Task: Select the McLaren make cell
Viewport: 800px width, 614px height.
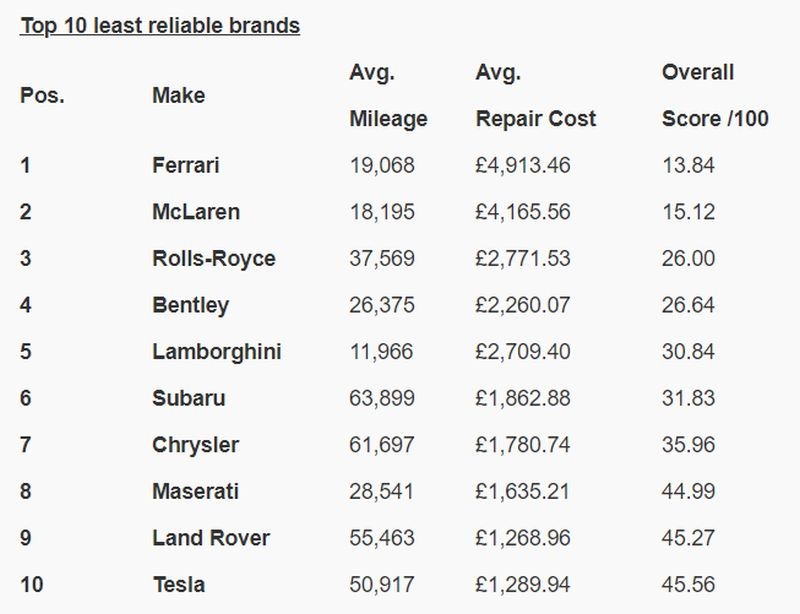Action: (196, 212)
